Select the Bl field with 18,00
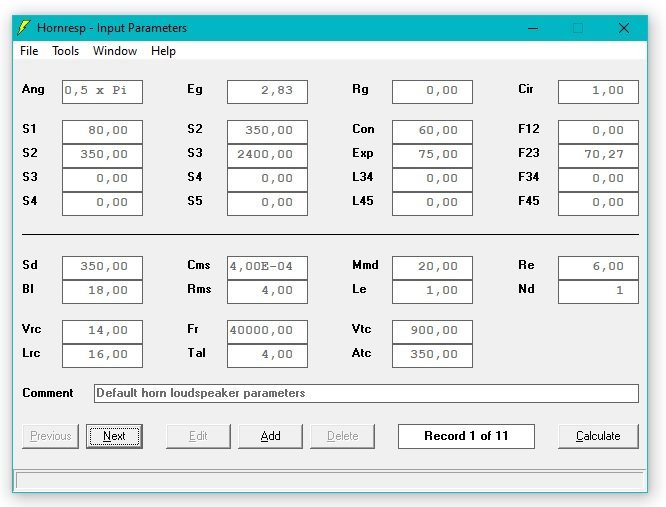Image resolution: width=666 pixels, height=507 pixels. (102, 292)
